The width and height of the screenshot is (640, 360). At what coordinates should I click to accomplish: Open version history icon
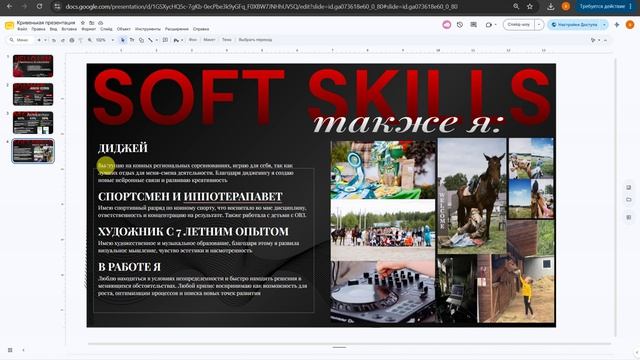[x=460, y=25]
